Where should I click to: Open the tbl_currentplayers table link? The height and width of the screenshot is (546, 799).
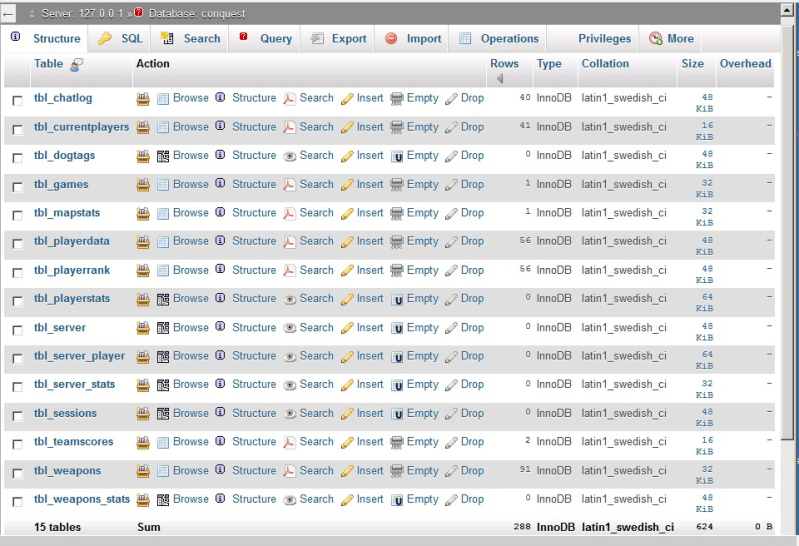point(81,127)
